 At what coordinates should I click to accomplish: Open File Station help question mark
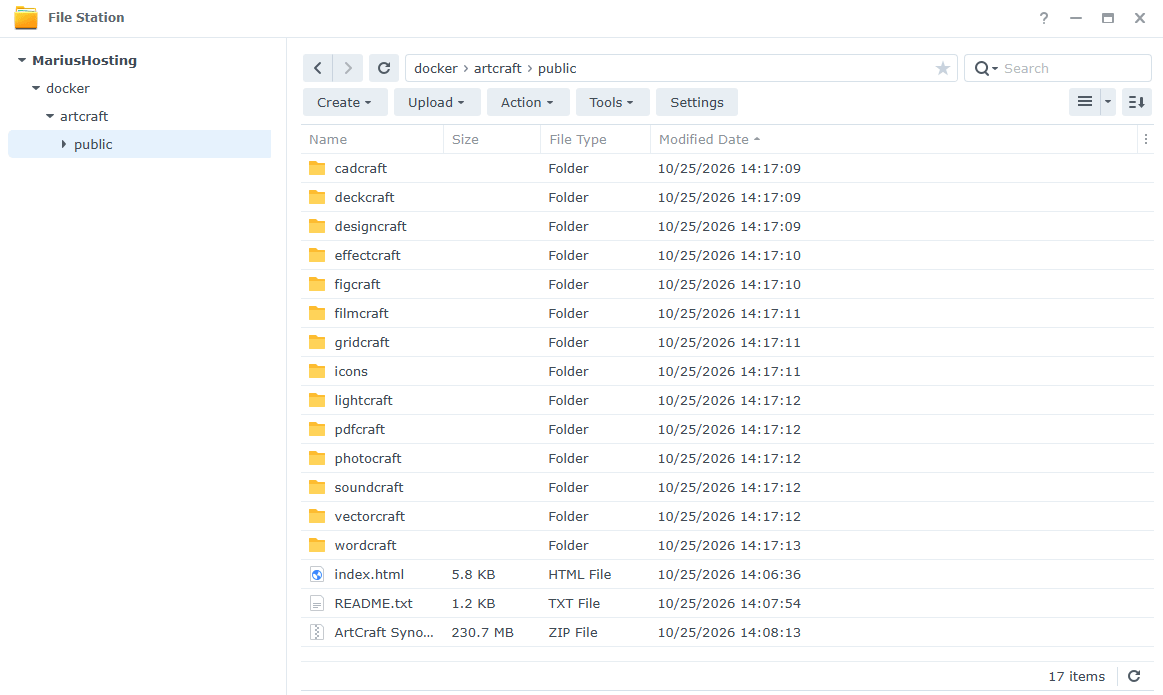1044,18
